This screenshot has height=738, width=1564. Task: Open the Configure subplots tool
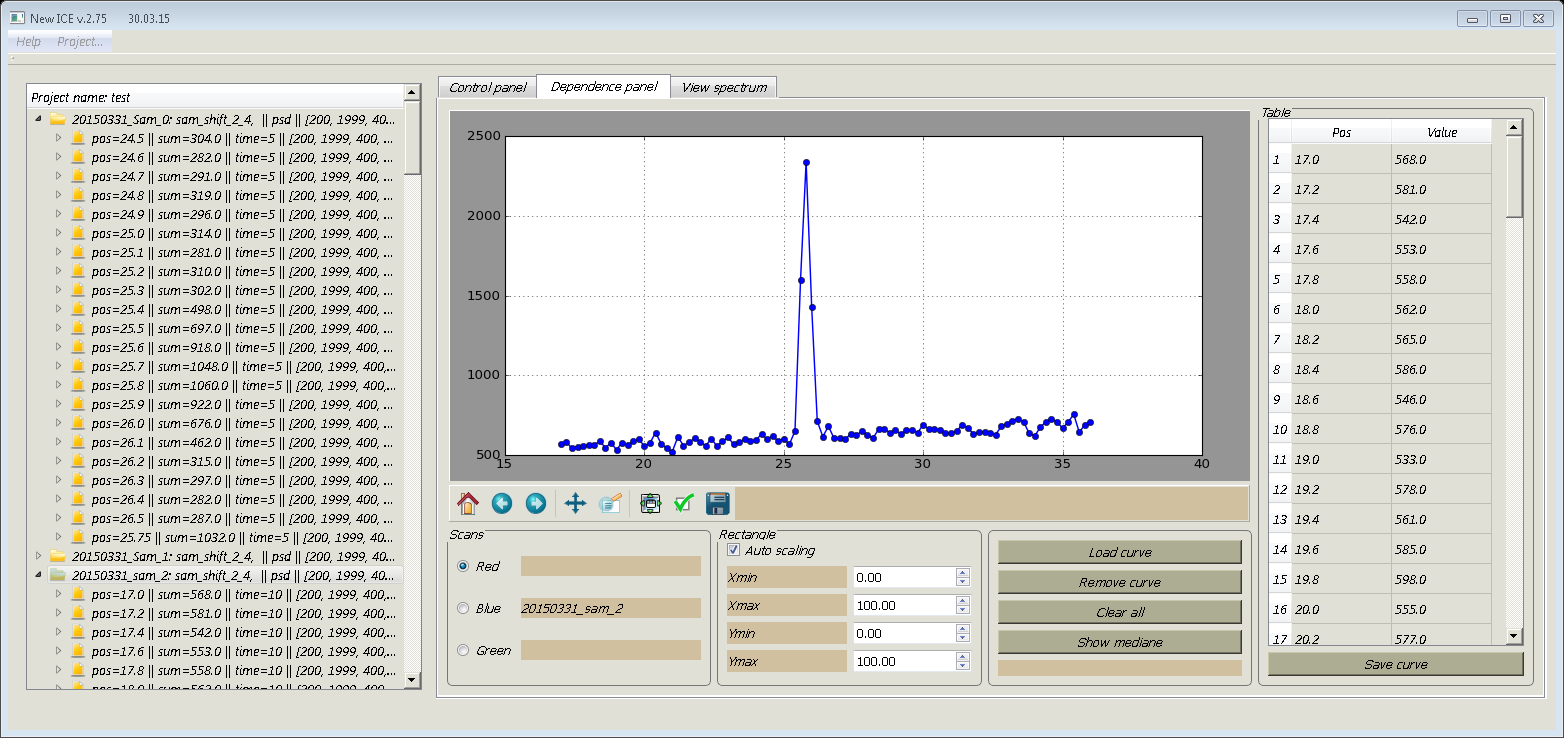pos(650,503)
